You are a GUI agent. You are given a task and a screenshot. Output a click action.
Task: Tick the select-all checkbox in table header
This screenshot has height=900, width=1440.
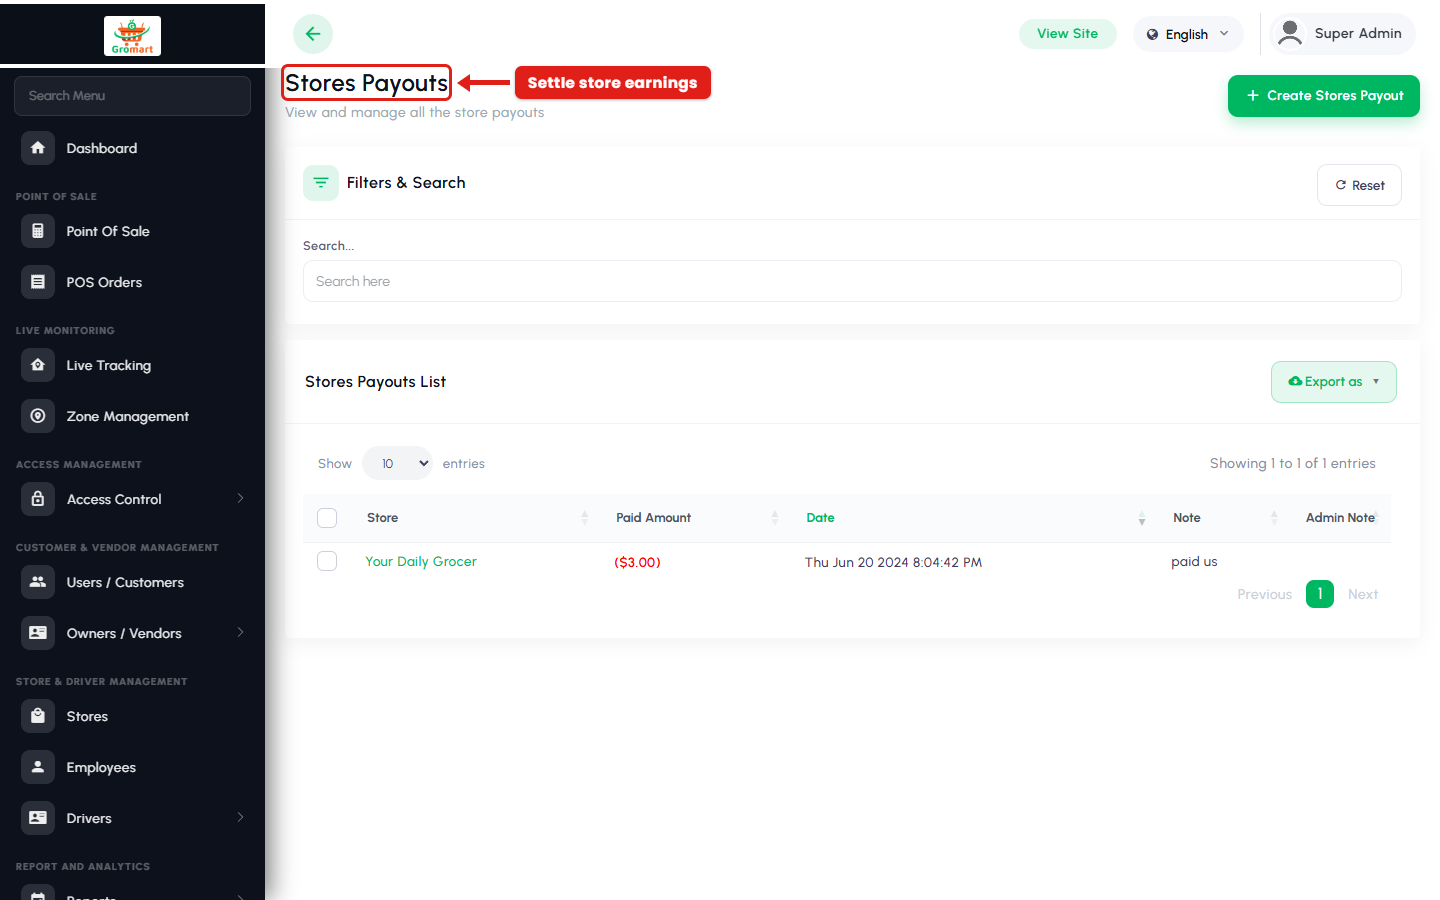click(327, 518)
